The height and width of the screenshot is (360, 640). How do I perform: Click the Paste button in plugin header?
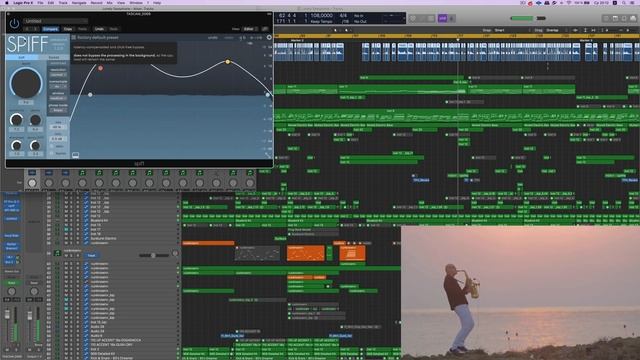coord(82,29)
